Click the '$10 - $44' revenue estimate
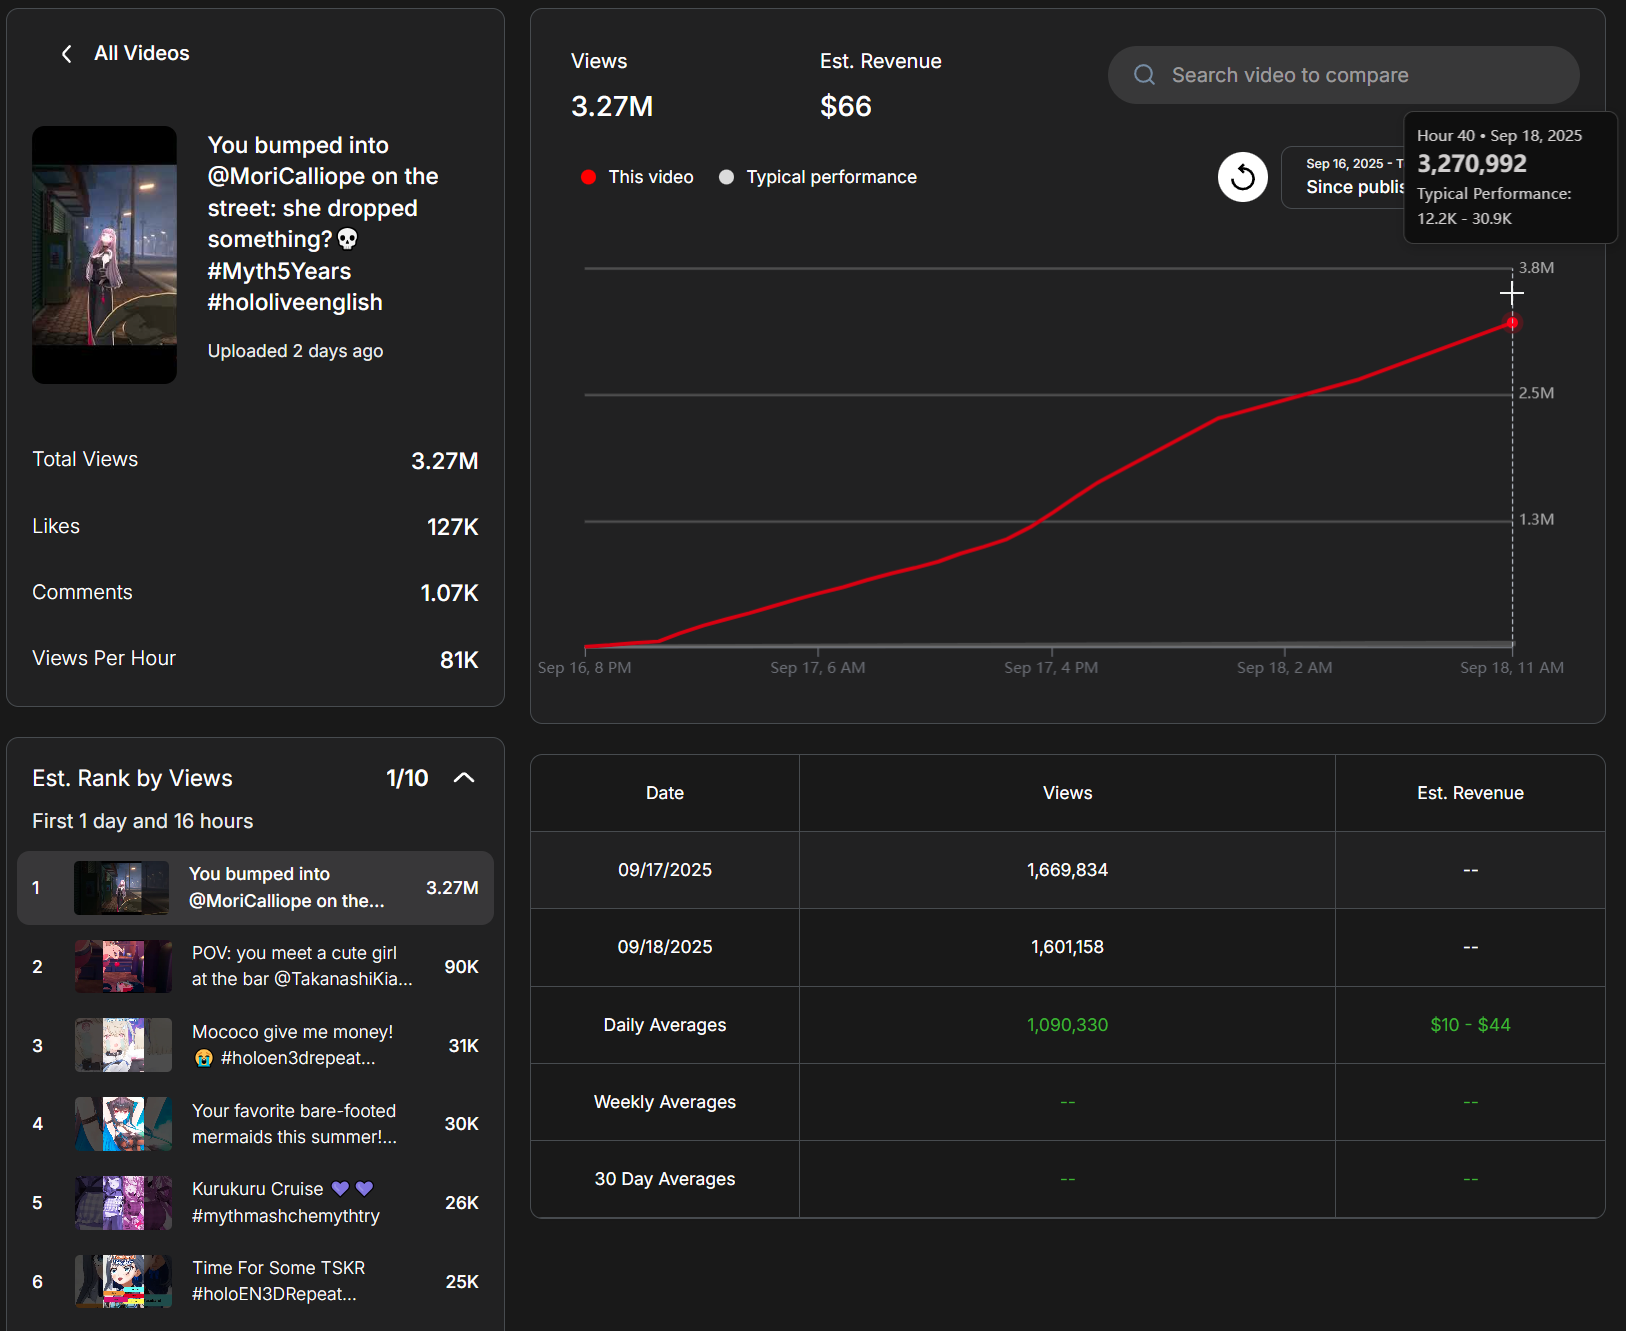This screenshot has width=1626, height=1331. coord(1470,1025)
